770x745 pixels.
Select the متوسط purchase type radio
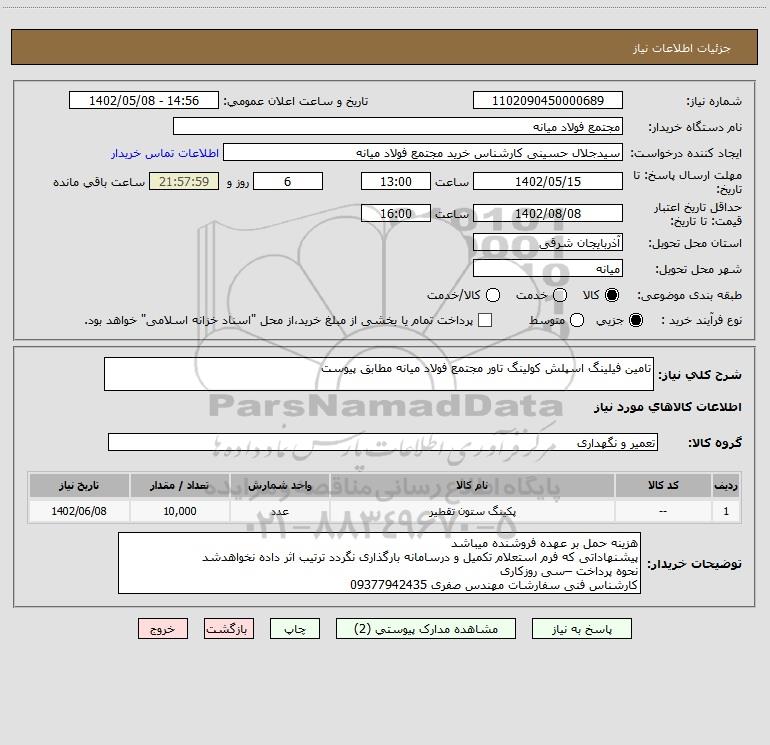pyautogui.click(x=577, y=320)
